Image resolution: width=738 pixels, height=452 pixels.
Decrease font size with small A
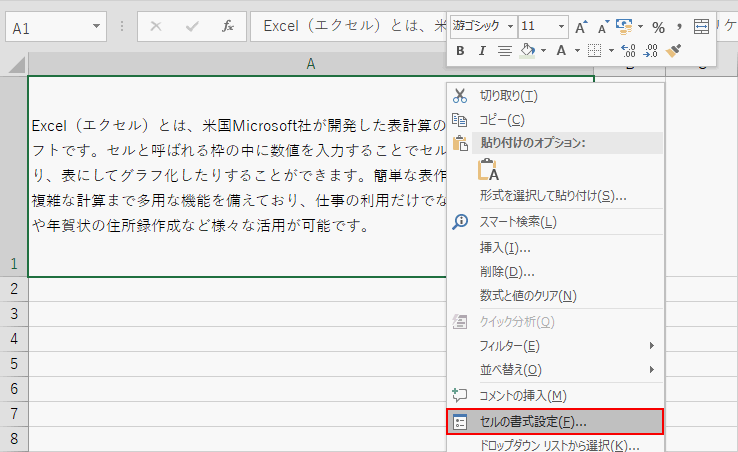(x=603, y=27)
